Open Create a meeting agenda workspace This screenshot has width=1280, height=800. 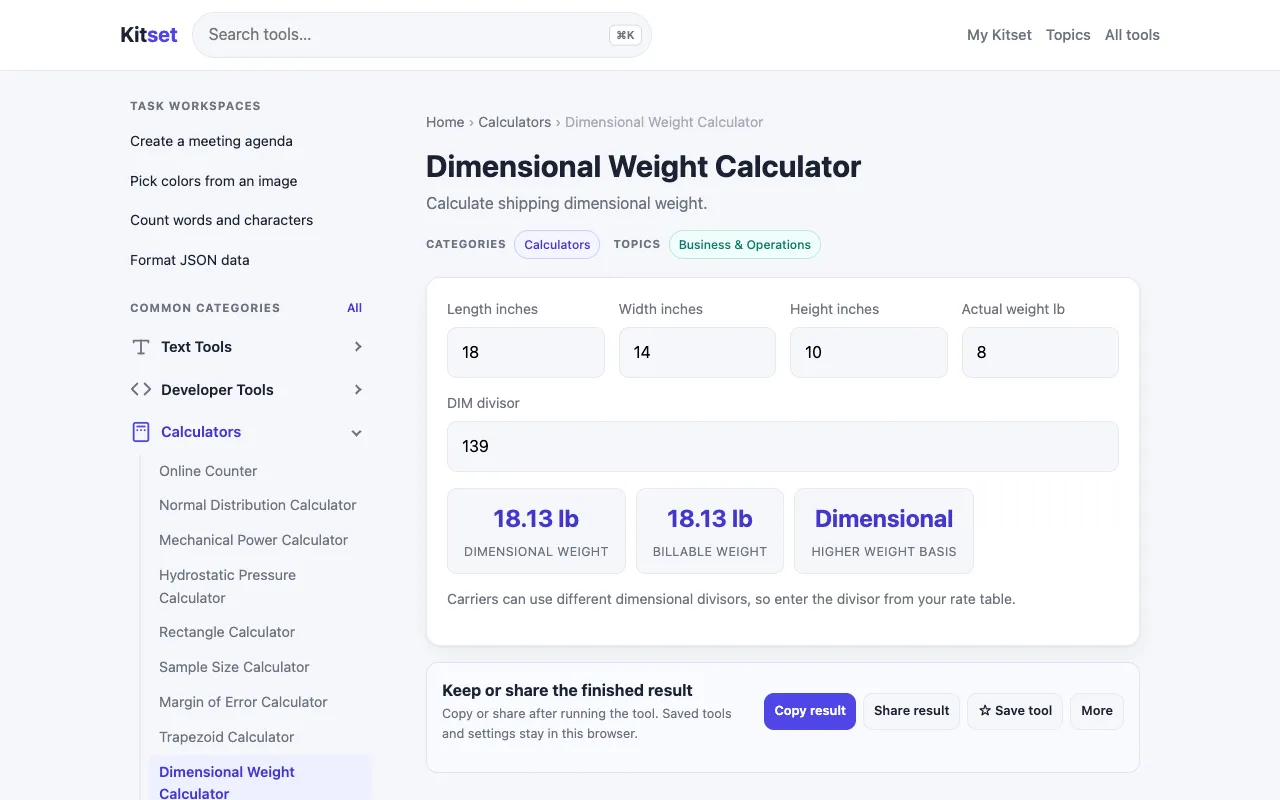coord(211,141)
